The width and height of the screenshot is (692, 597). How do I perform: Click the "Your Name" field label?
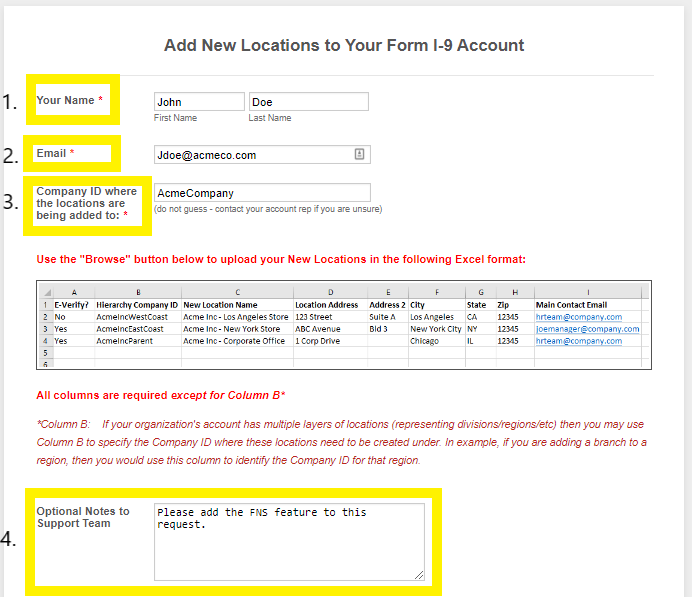(65, 100)
